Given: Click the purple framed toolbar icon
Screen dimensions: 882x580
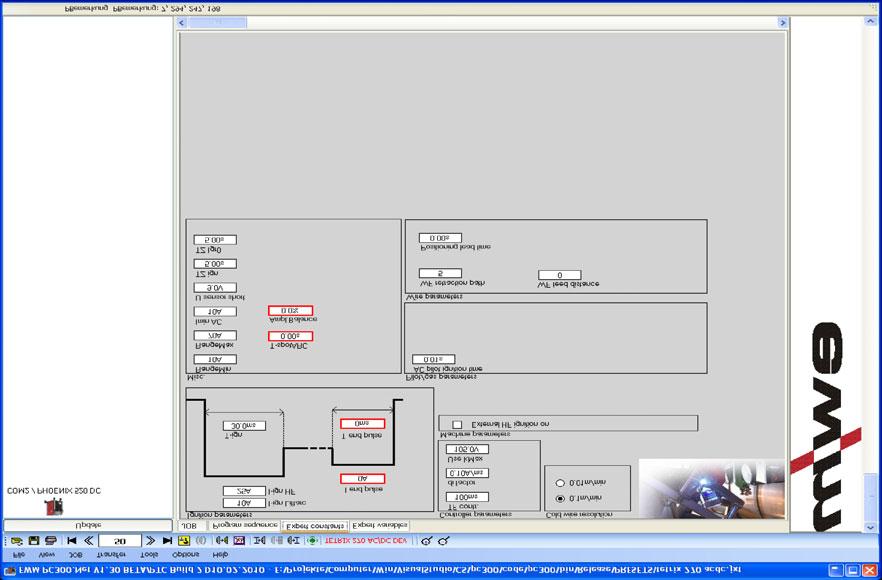Looking at the screenshot, I should 239,541.
